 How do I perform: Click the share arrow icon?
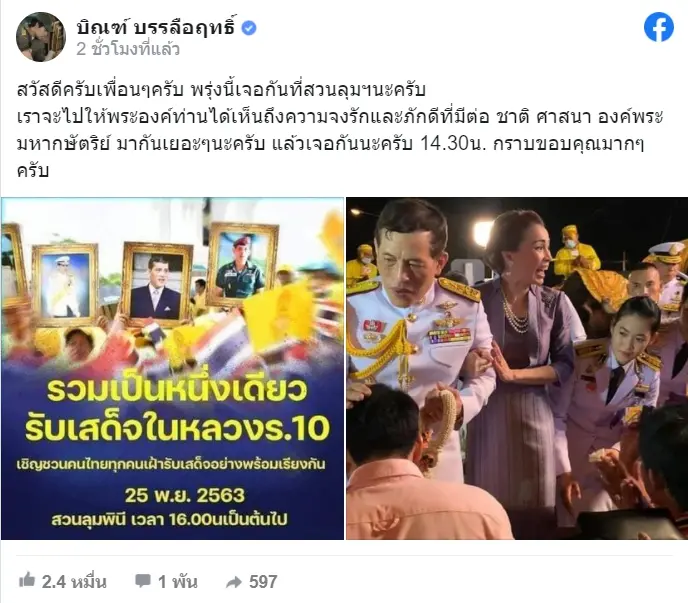234,582
